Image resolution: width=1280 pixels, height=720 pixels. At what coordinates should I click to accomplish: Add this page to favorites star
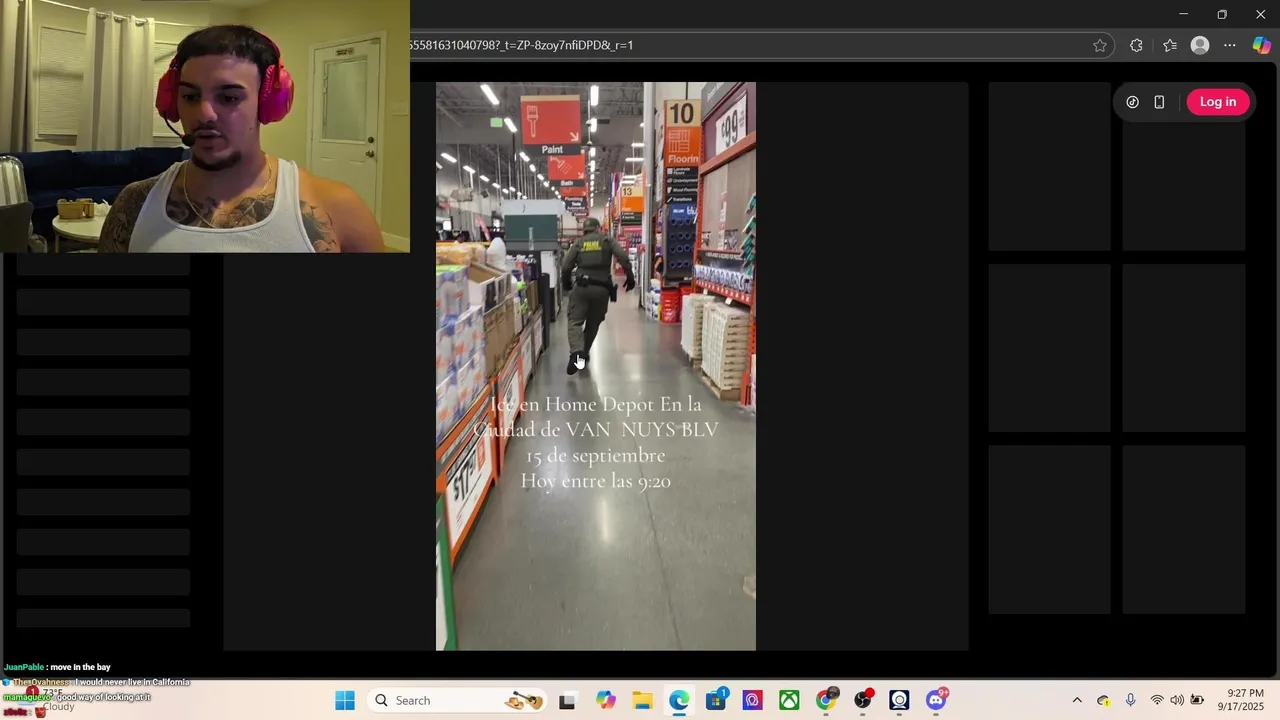coord(1100,45)
